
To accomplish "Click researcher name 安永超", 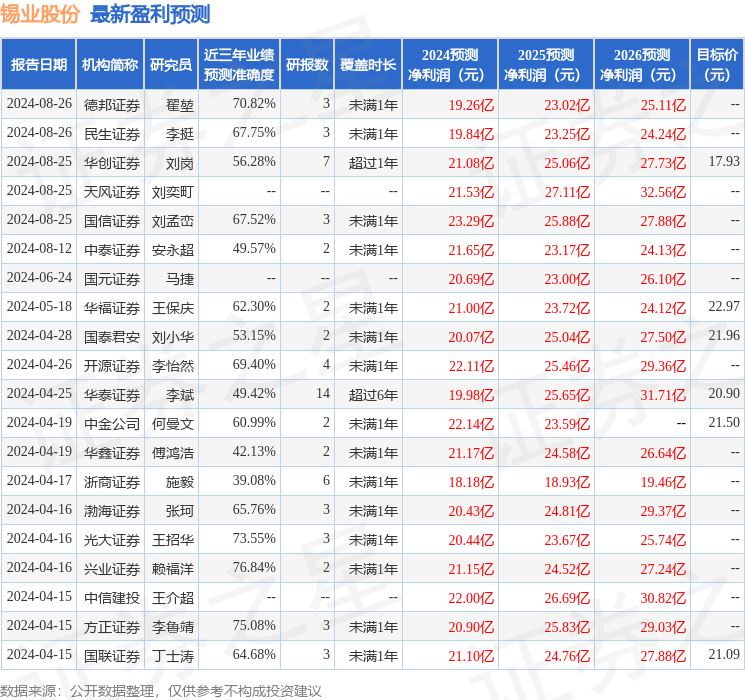I will 172,249.
